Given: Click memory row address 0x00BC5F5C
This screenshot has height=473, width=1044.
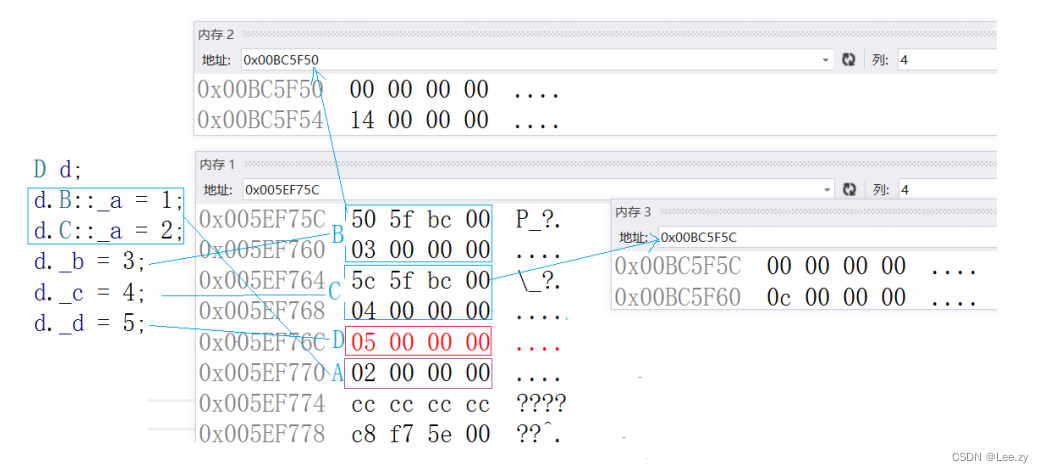Looking at the screenshot, I should (678, 266).
